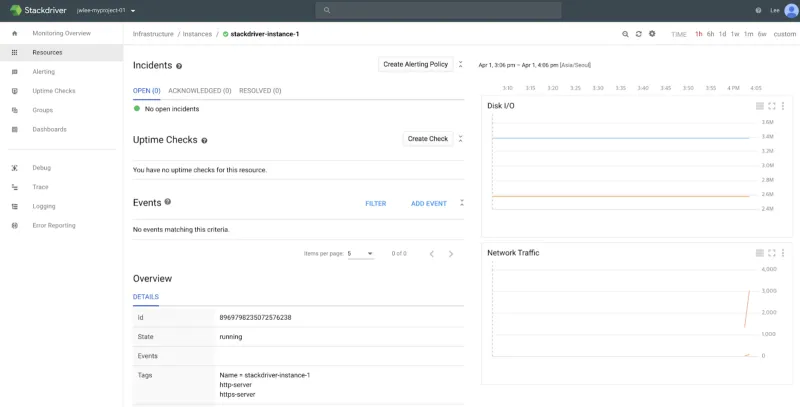800x407 pixels.
Task: Go to next events page
Action: point(451,254)
